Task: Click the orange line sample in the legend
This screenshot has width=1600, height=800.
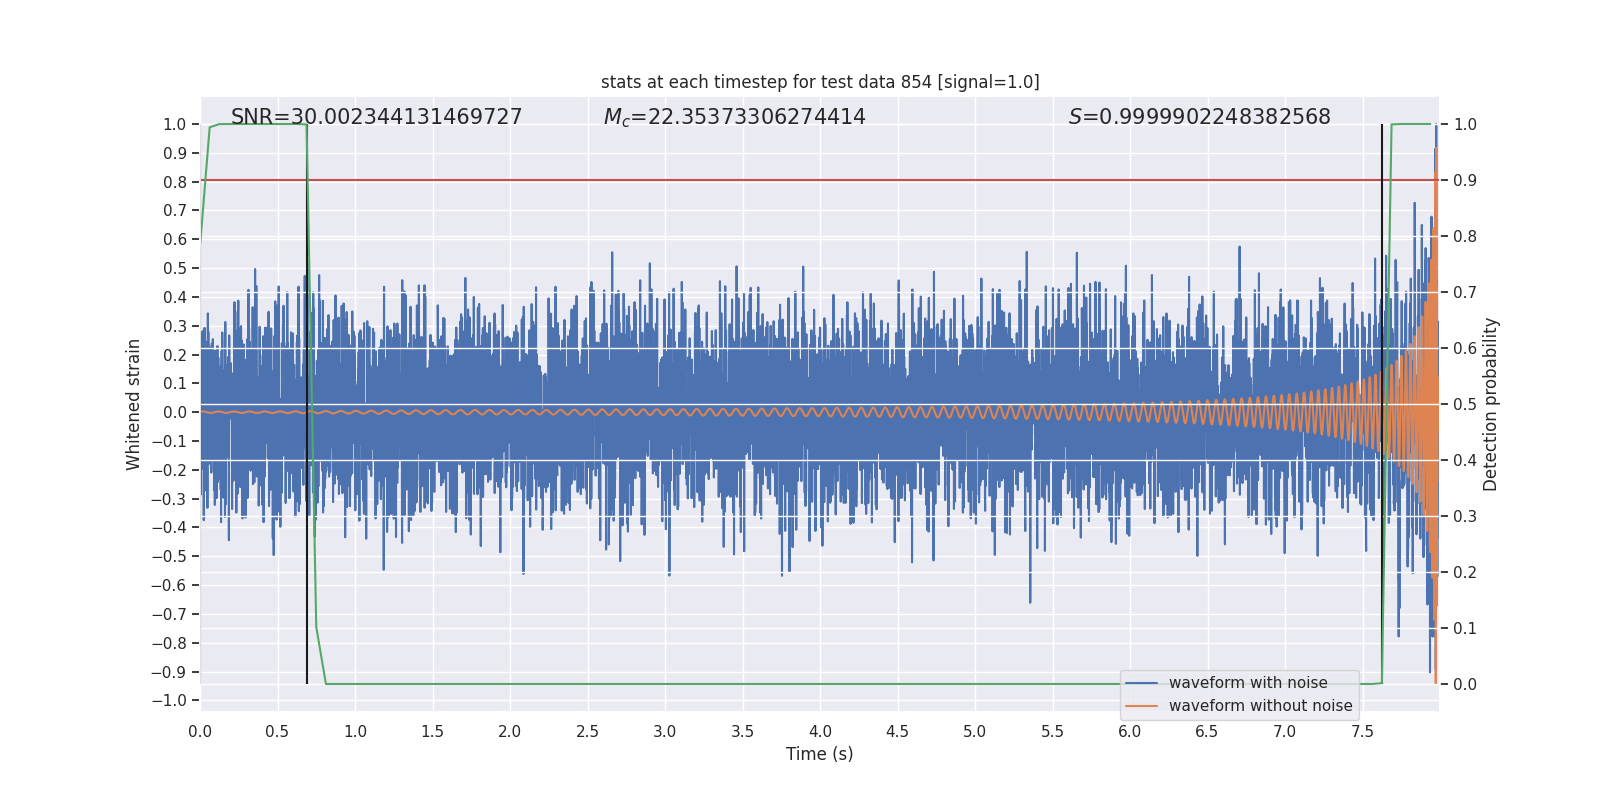Action: coord(1142,706)
